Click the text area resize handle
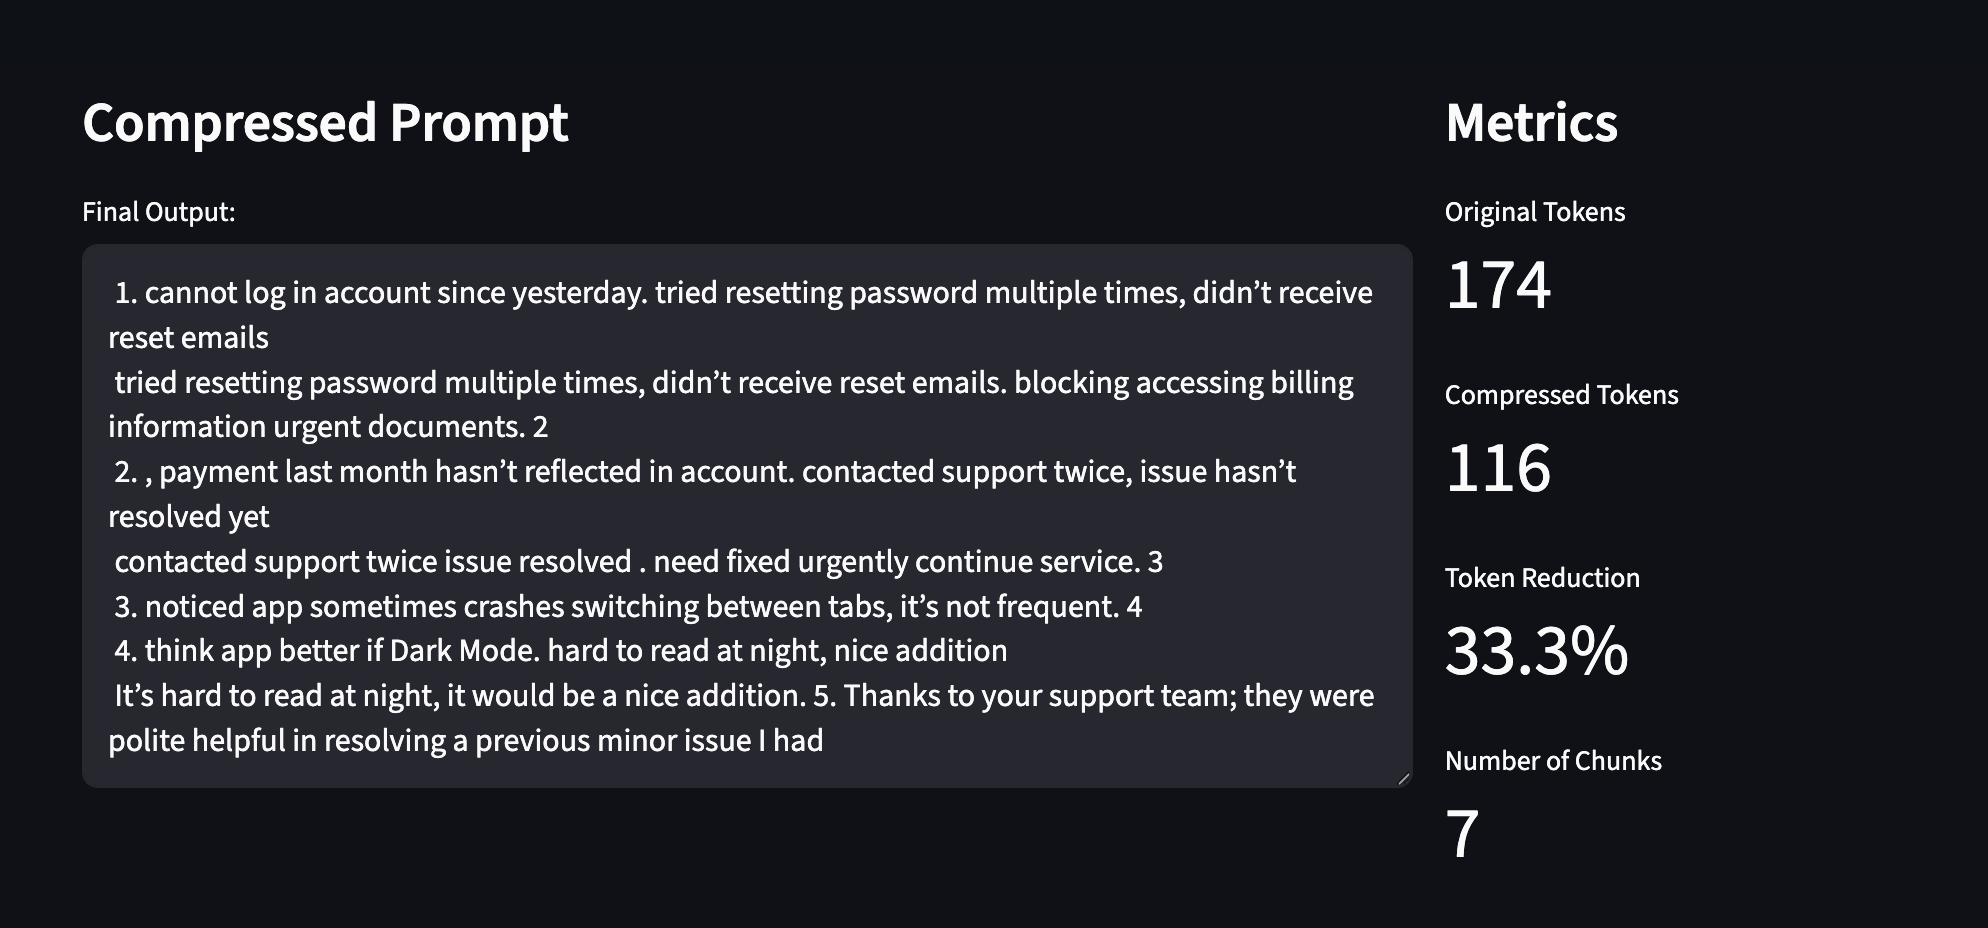The width and height of the screenshot is (1988, 928). [1403, 778]
